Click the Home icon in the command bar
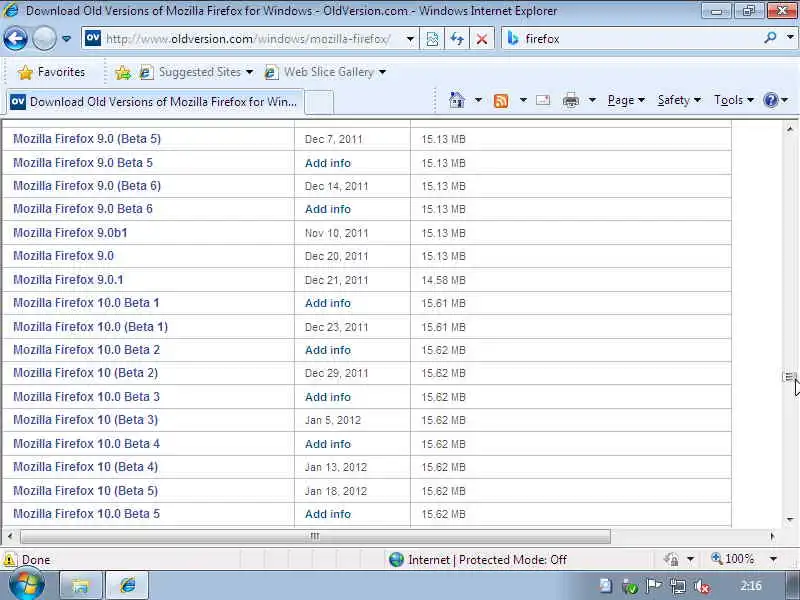This screenshot has width=800, height=600. (457, 100)
